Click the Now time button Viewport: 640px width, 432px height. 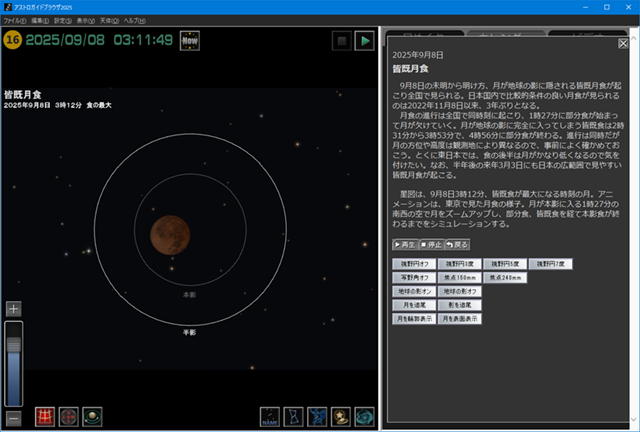tap(189, 41)
